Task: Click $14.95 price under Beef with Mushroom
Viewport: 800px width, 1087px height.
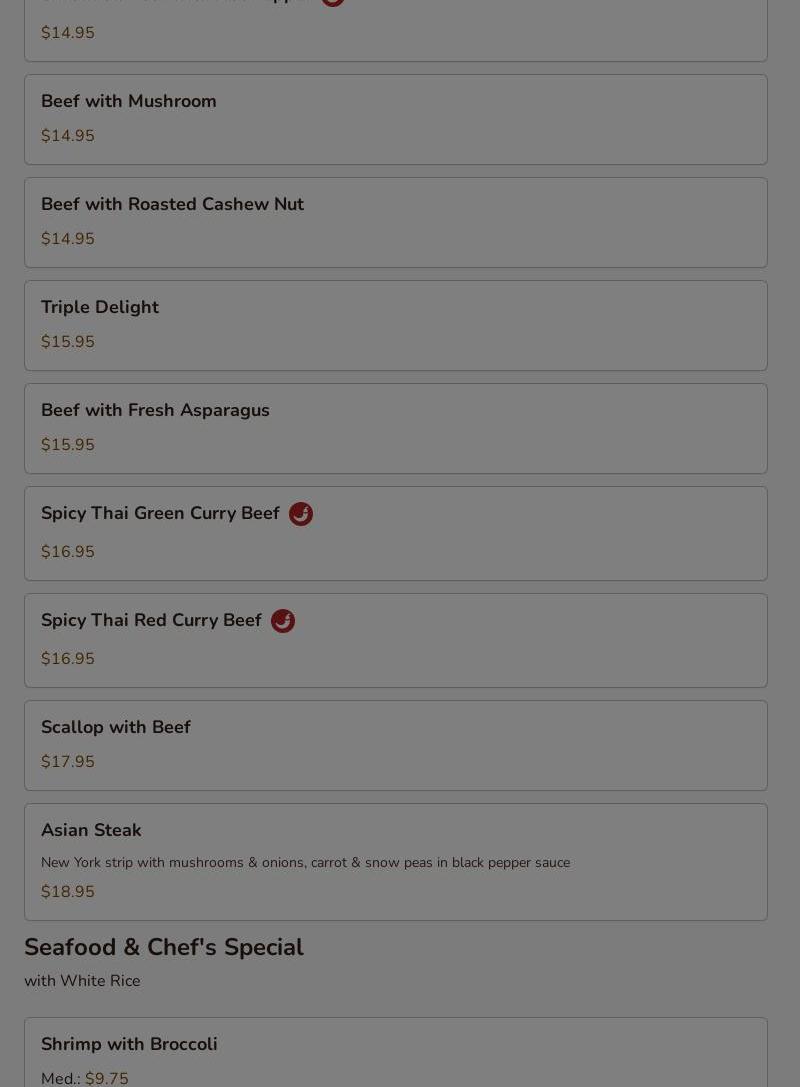Action: point(67,135)
